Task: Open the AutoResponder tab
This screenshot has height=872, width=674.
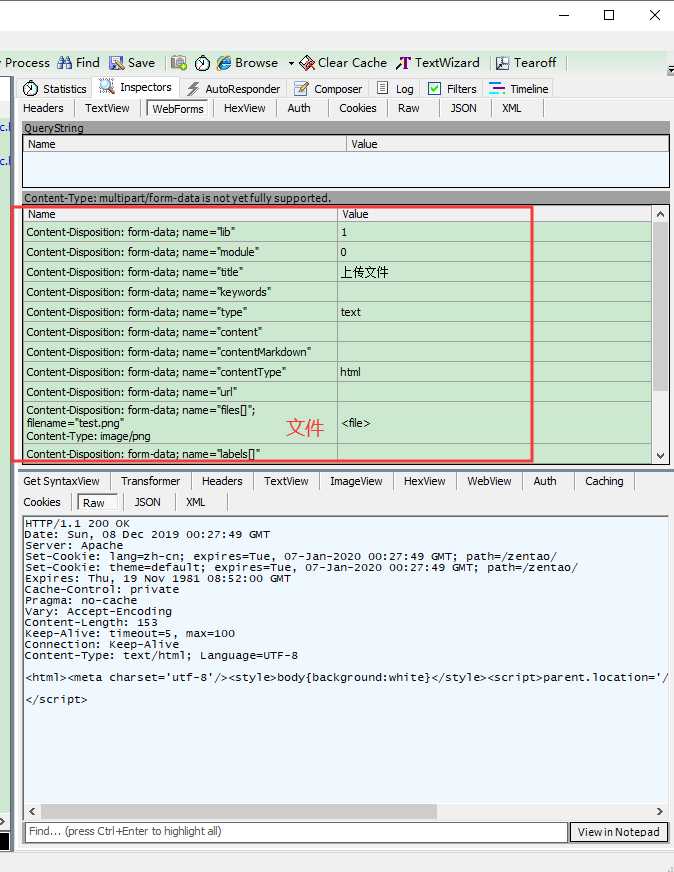Action: [234, 89]
